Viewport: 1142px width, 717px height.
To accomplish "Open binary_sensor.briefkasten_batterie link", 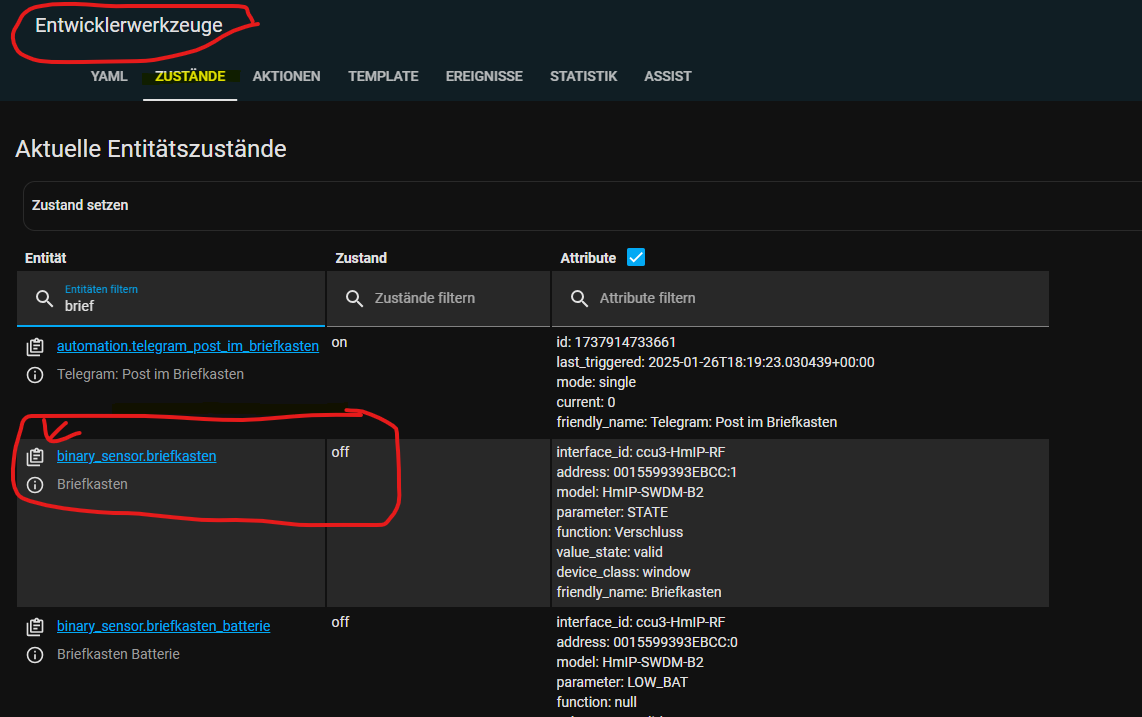I will coord(163,626).
